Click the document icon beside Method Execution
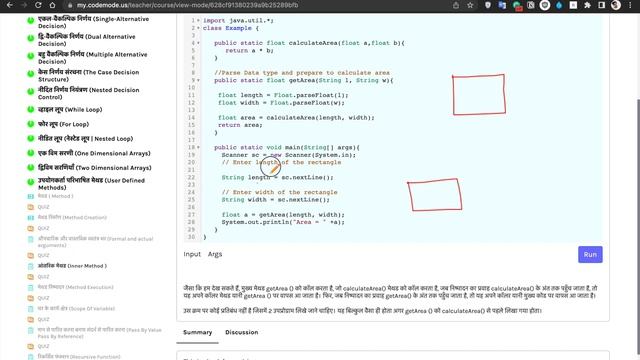This screenshot has height=360, width=640. click(31, 287)
